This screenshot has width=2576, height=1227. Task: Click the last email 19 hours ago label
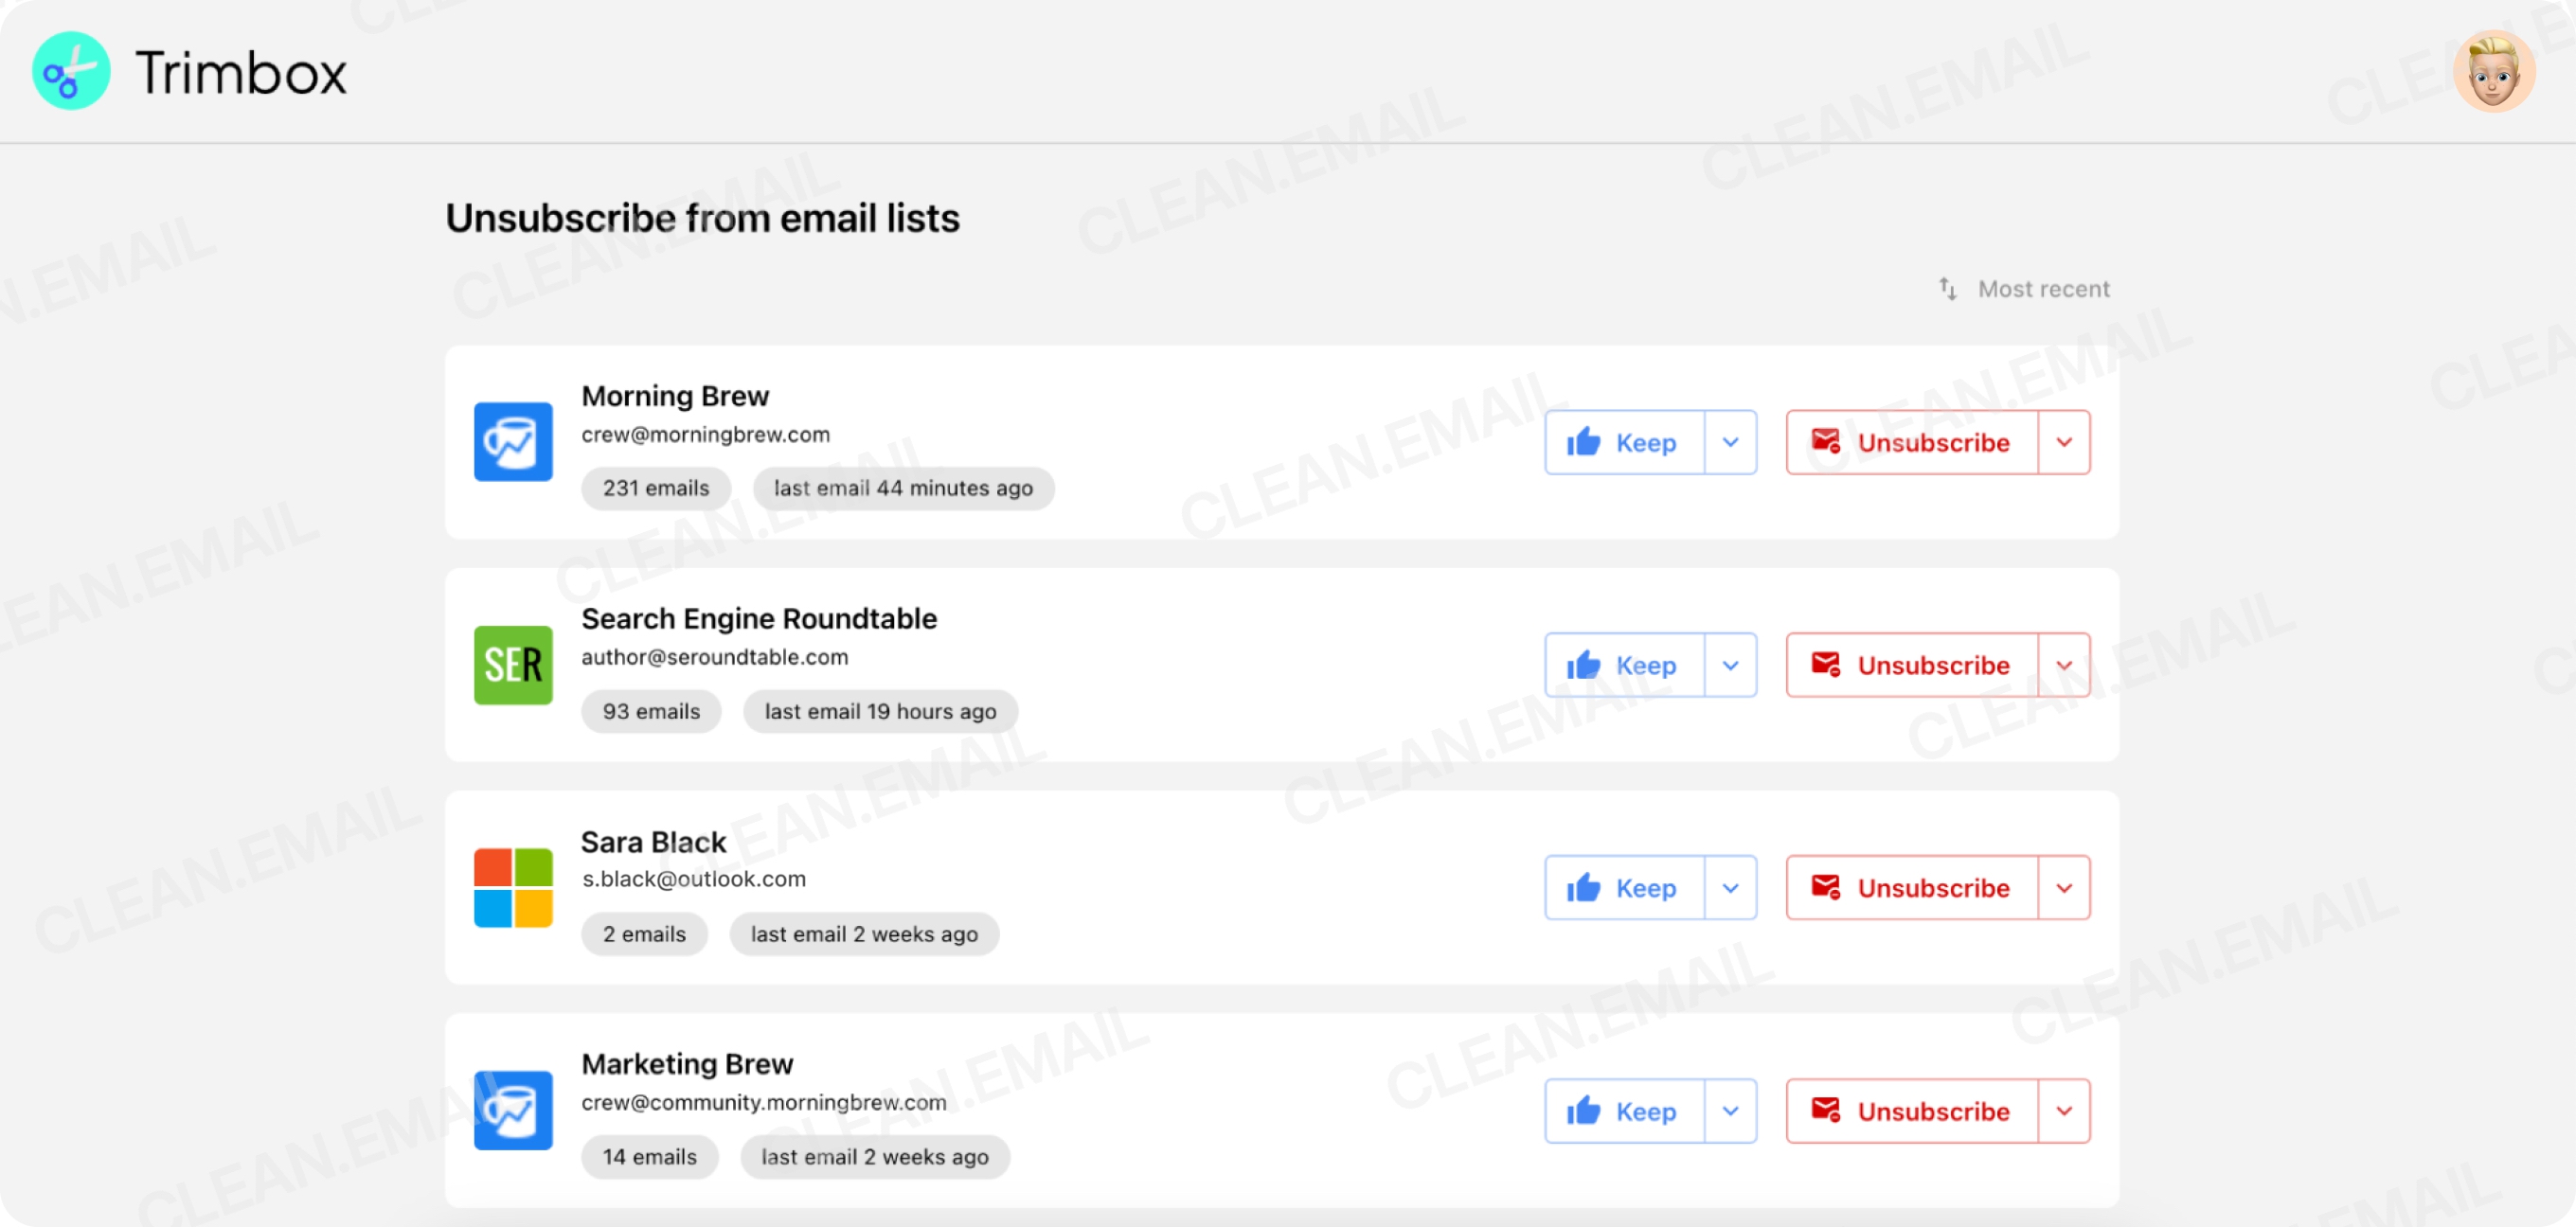tap(879, 711)
